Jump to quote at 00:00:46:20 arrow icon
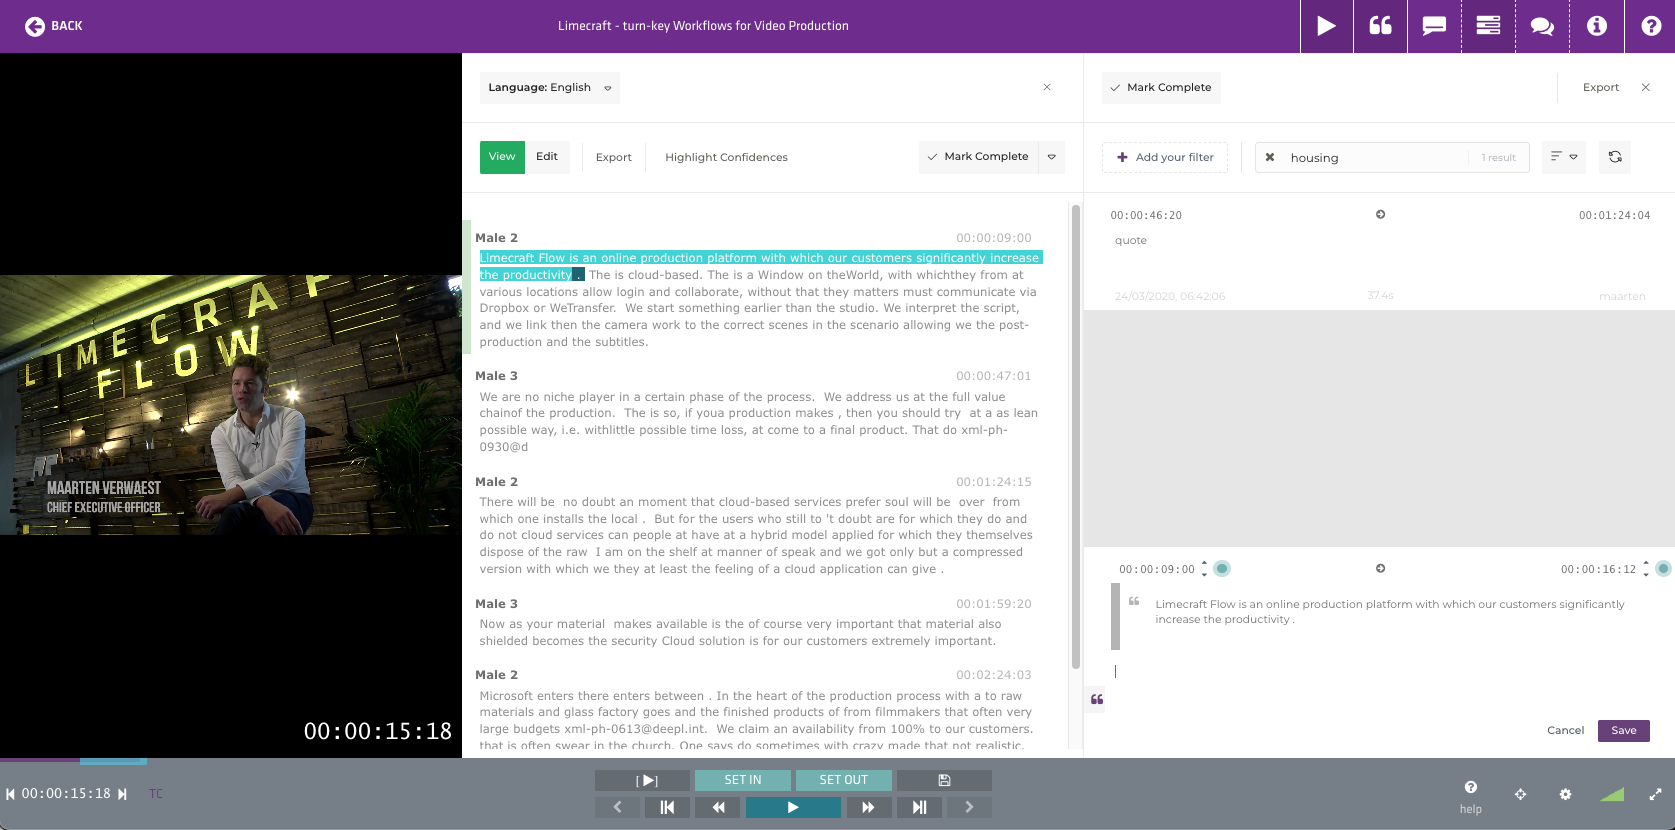The width and height of the screenshot is (1675, 830). 1381,215
